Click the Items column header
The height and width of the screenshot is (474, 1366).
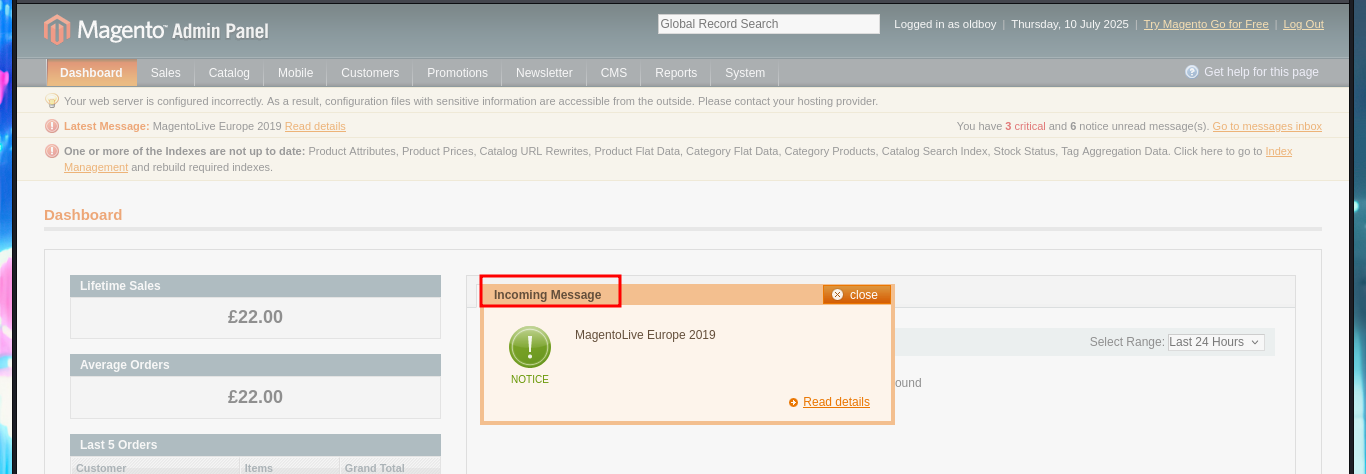click(259, 468)
